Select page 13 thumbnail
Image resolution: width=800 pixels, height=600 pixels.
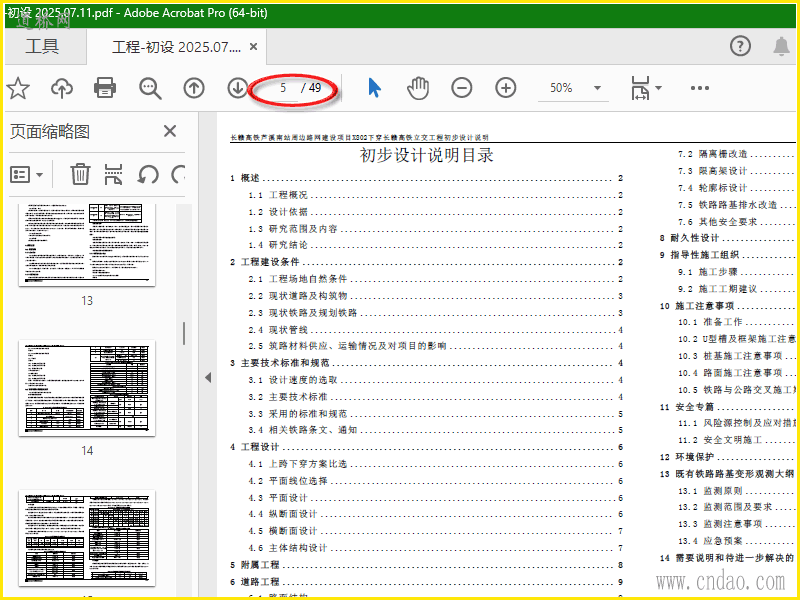click(87, 245)
